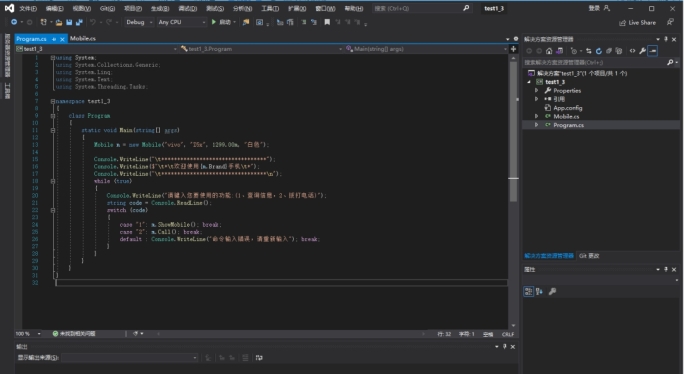Open the 文件(F) menu
The height and width of the screenshot is (374, 684).
(x=28, y=8)
